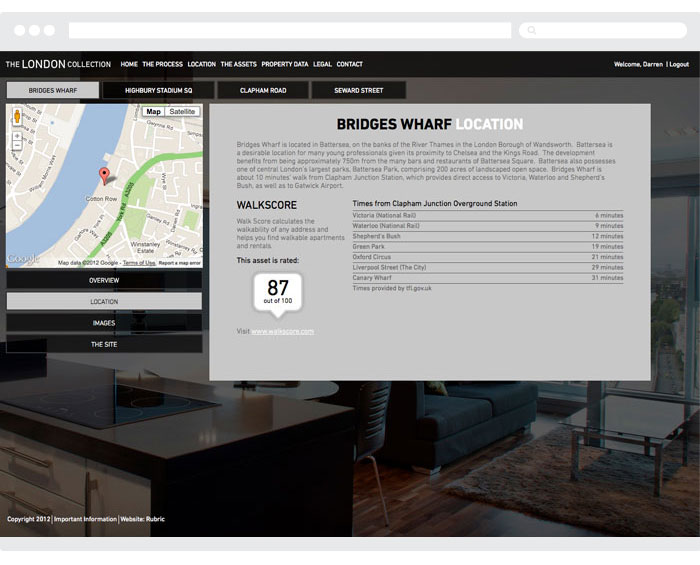Visit the www.walkscore.com link

(283, 331)
